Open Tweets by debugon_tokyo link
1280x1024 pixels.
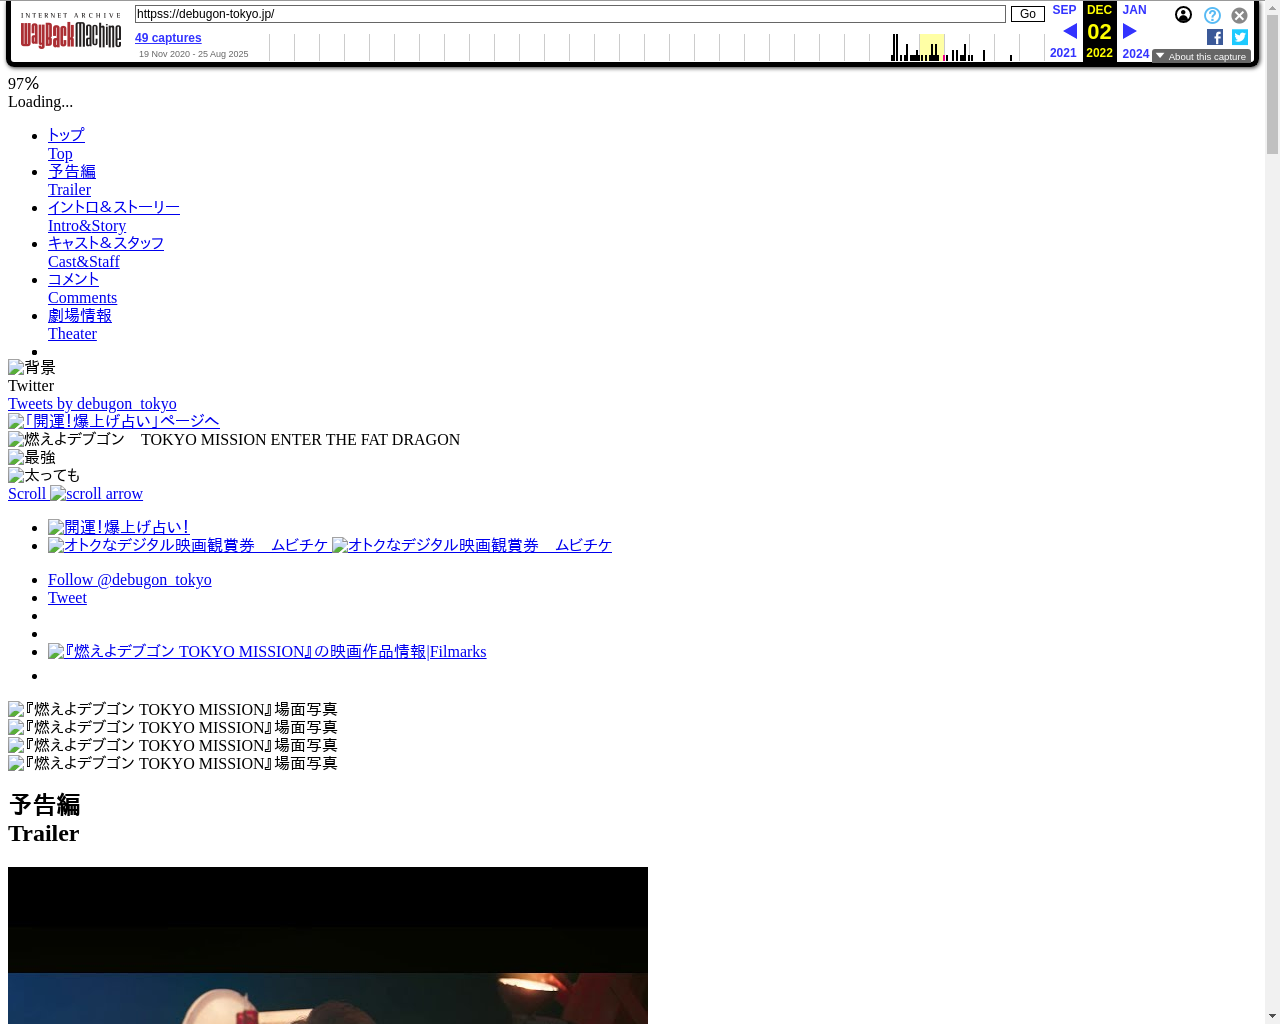click(92, 404)
